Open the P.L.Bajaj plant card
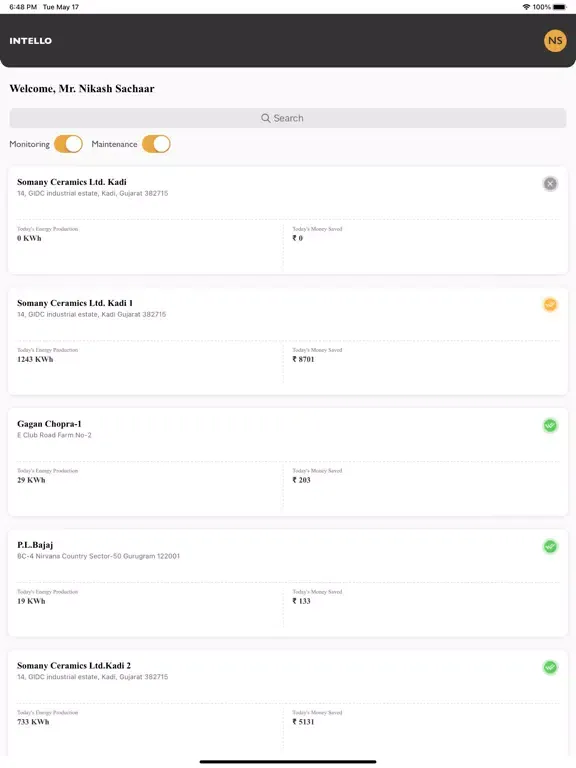 288,583
